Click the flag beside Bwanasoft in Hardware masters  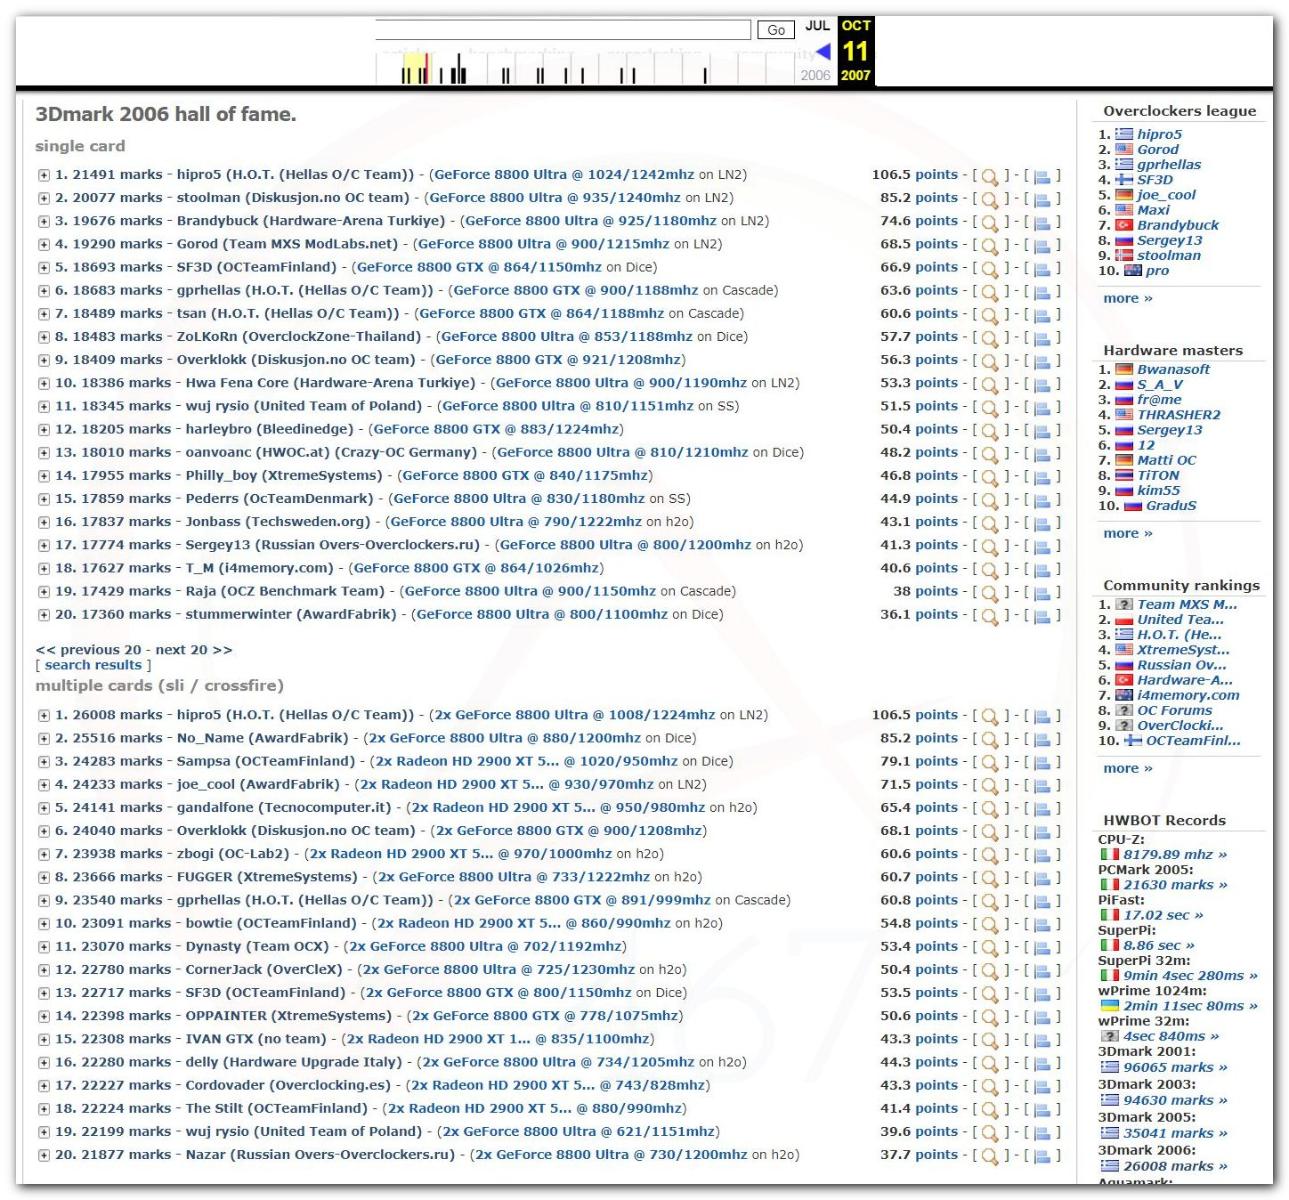(1124, 369)
